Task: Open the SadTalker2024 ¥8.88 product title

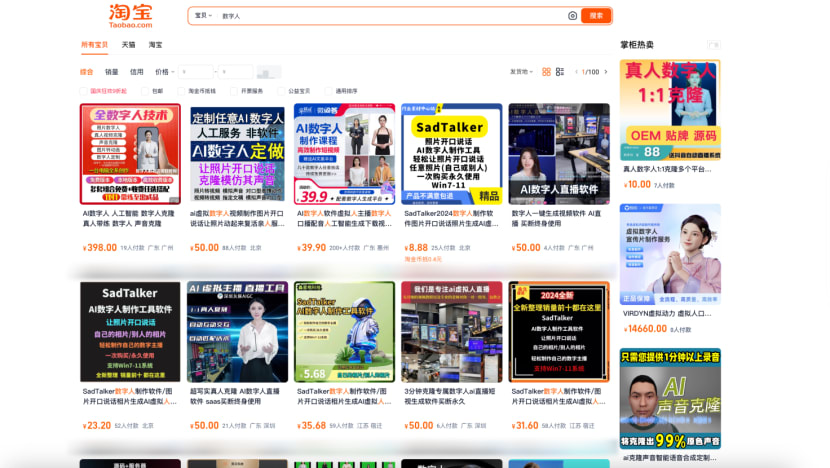Action: coord(451,218)
